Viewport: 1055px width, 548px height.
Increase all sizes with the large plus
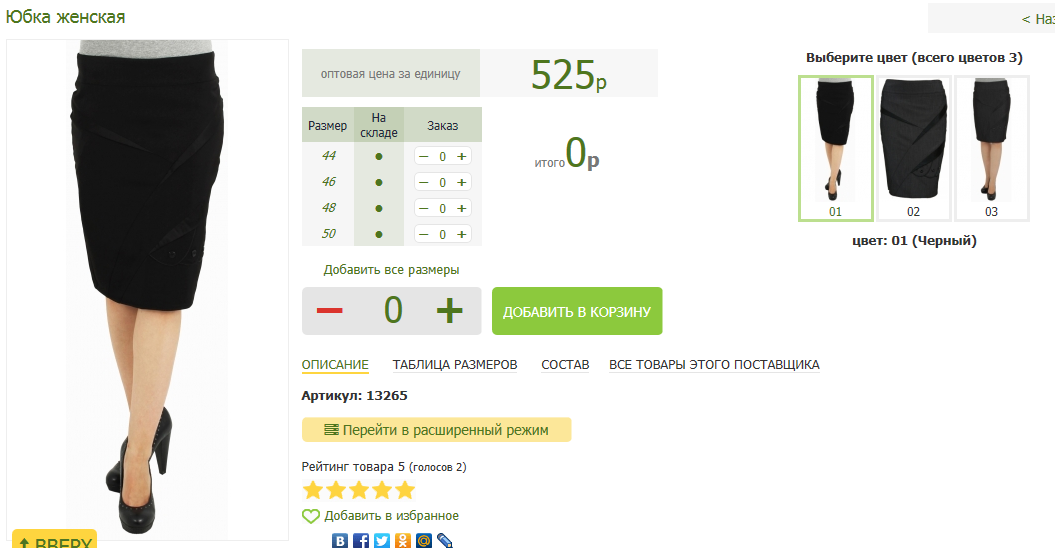coord(450,311)
